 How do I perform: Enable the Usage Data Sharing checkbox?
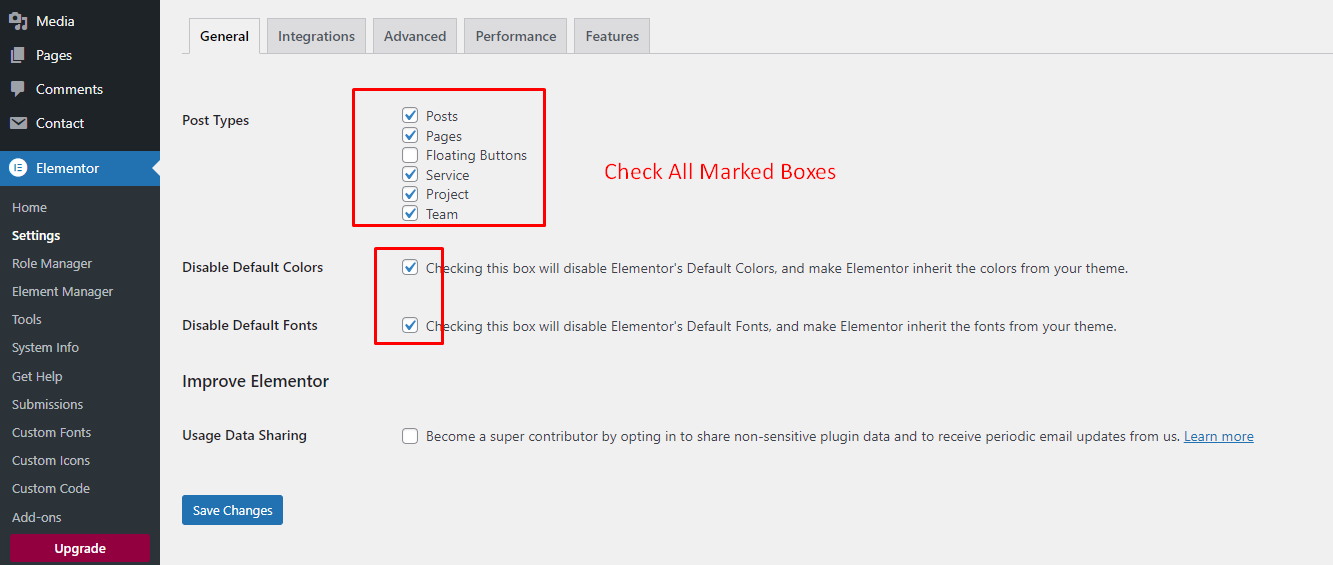point(410,436)
